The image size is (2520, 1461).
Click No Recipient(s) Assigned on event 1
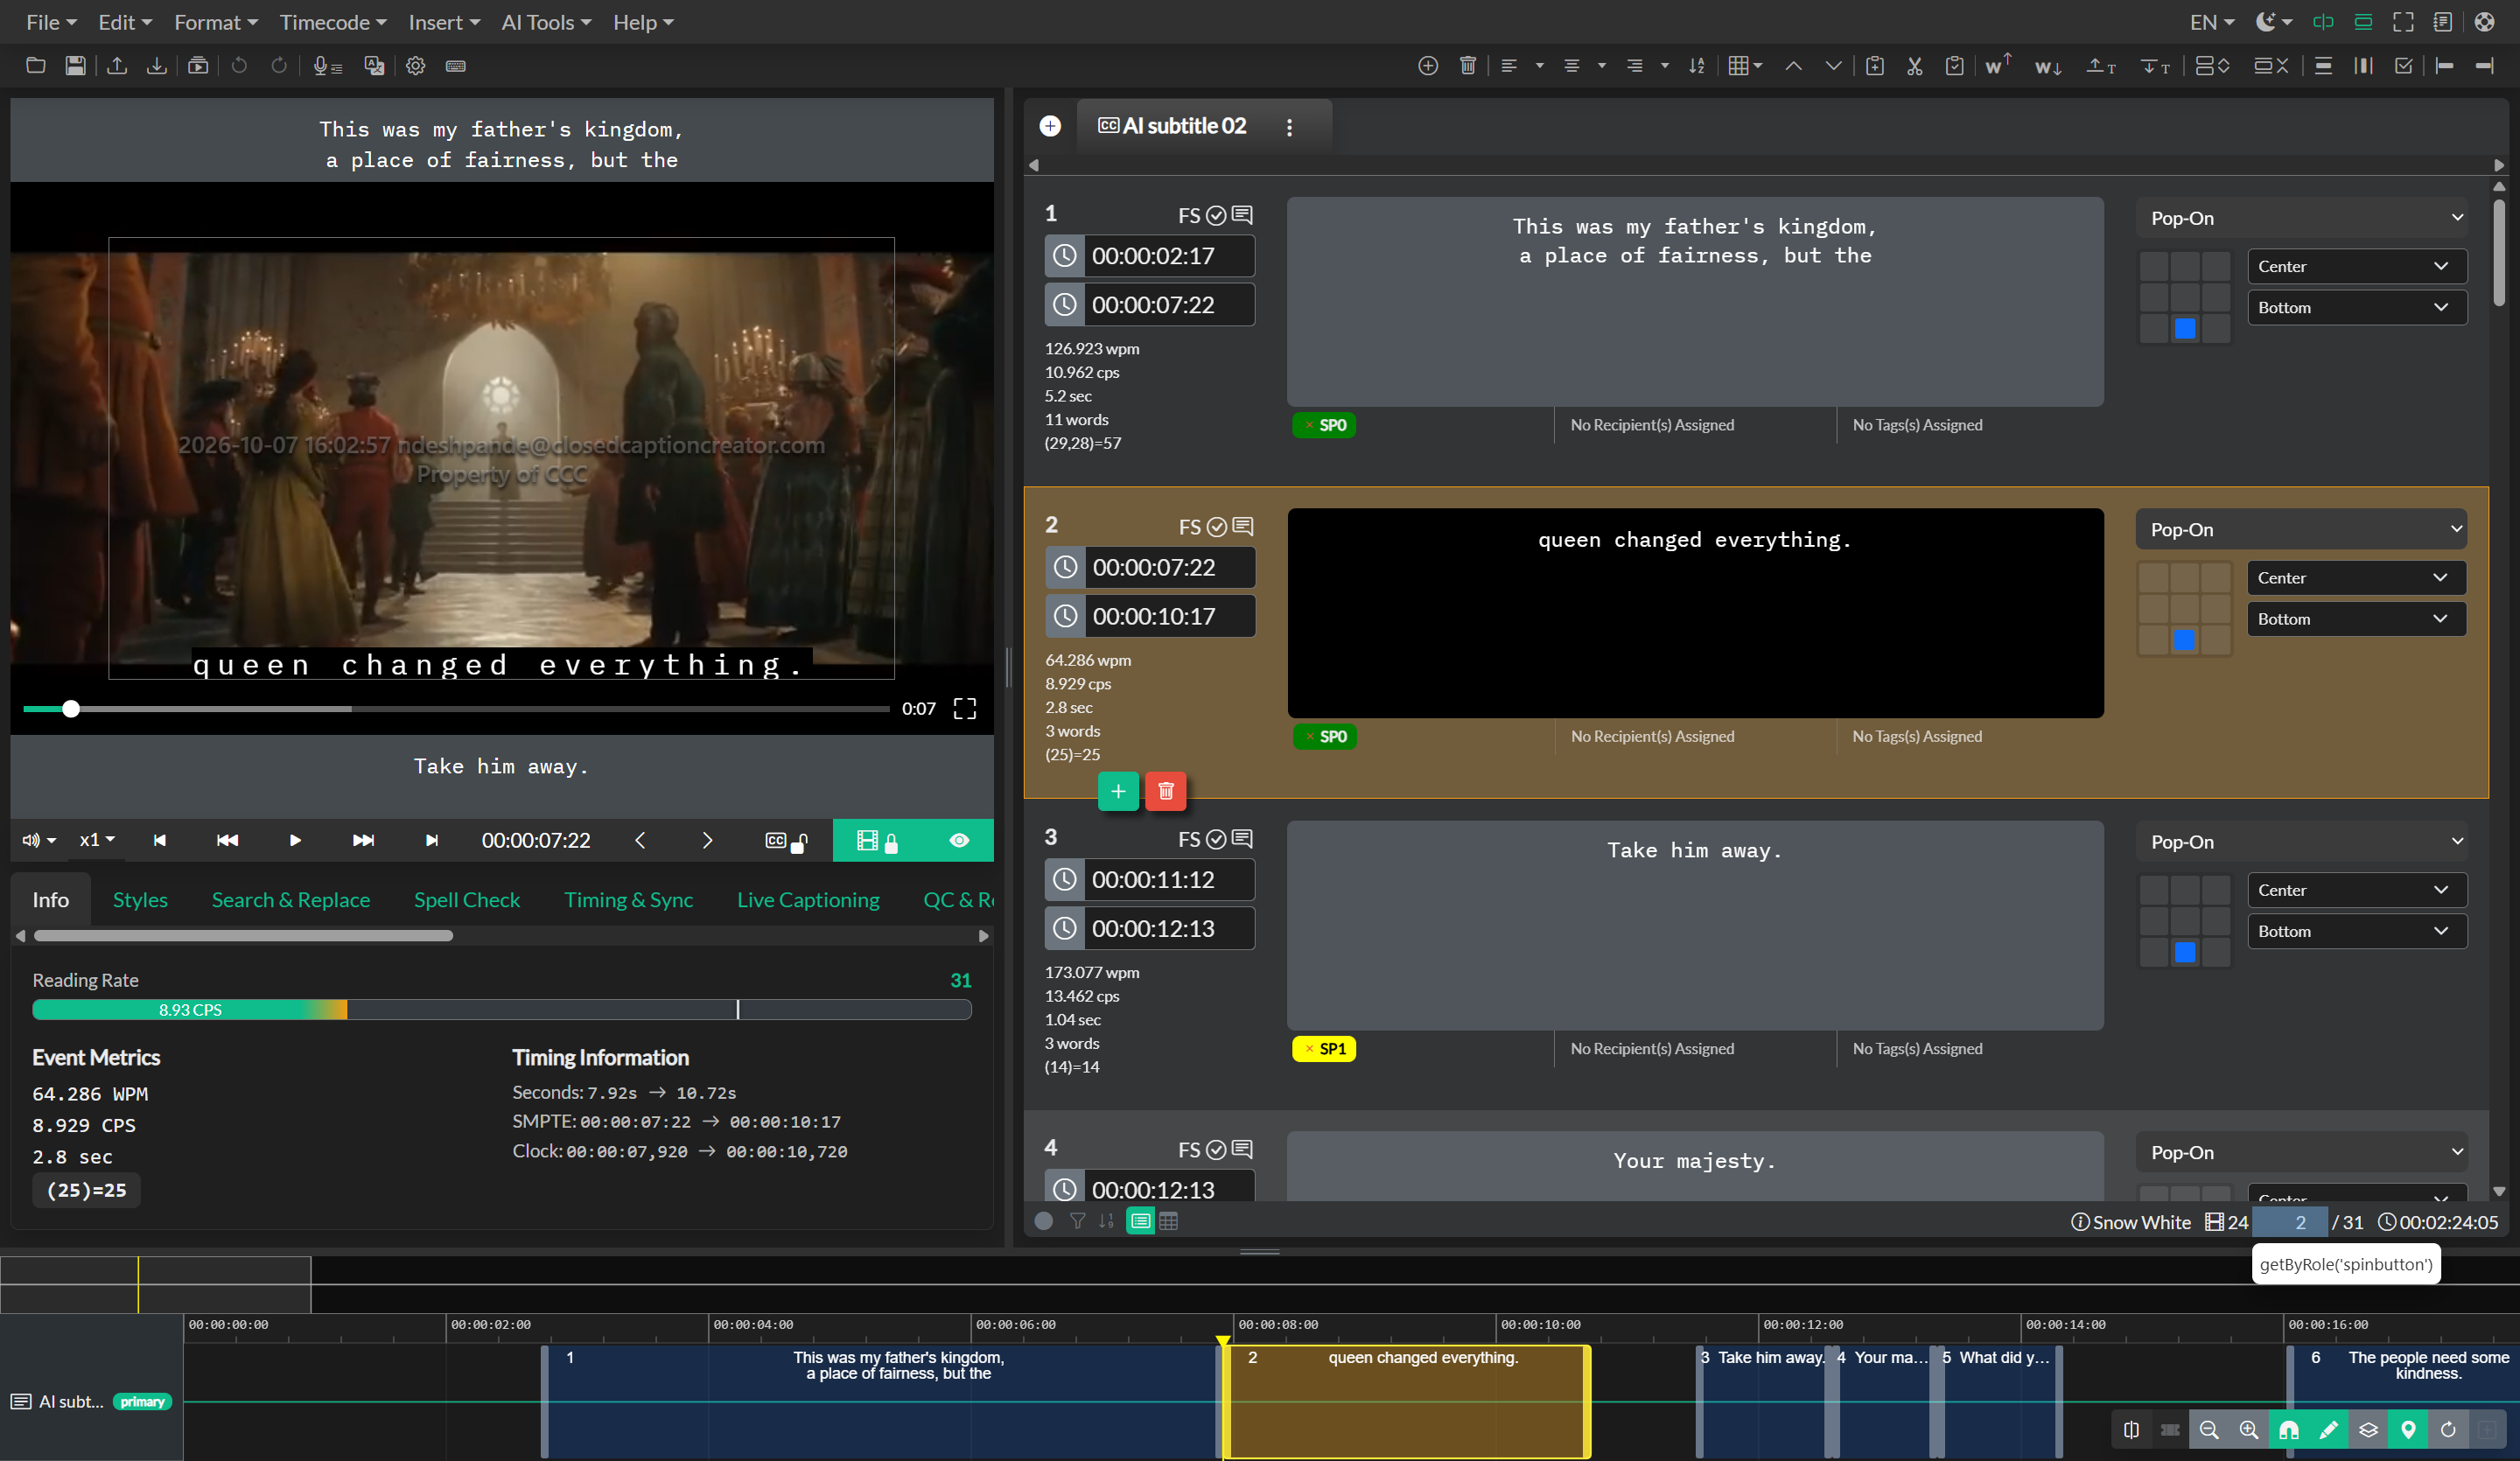click(x=1652, y=425)
